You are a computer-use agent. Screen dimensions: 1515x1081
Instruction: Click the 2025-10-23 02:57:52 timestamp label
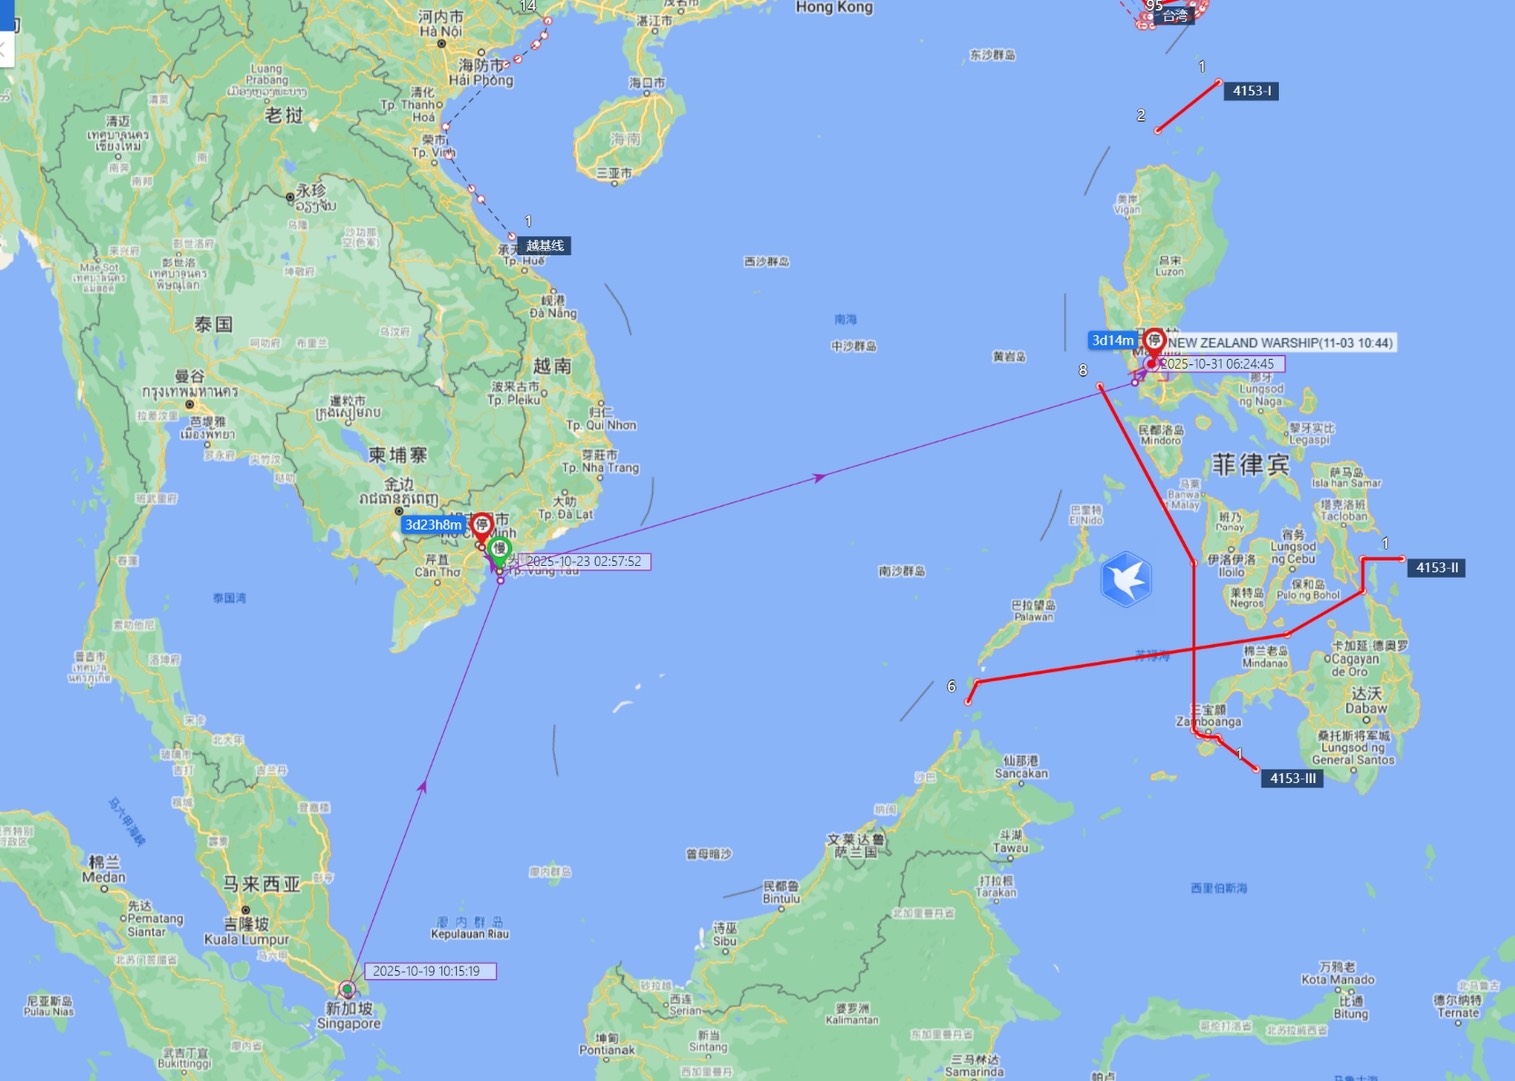click(584, 562)
